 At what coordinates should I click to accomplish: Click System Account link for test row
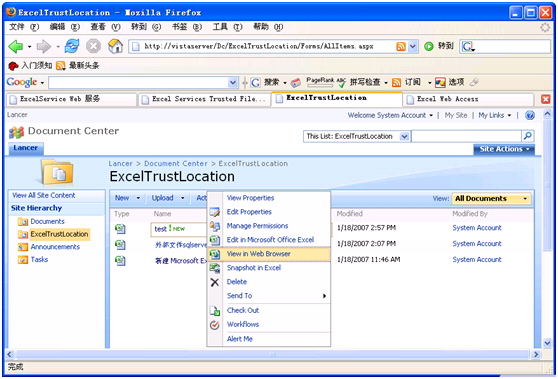click(477, 228)
